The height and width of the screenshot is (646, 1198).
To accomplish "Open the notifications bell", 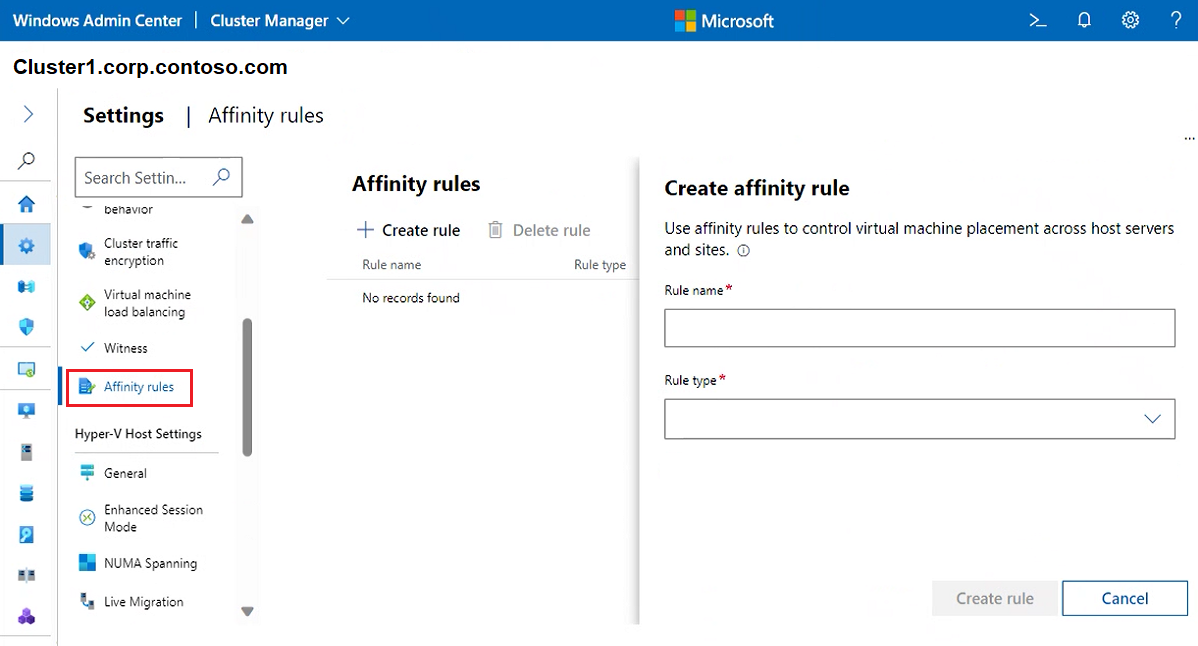I will pos(1084,20).
